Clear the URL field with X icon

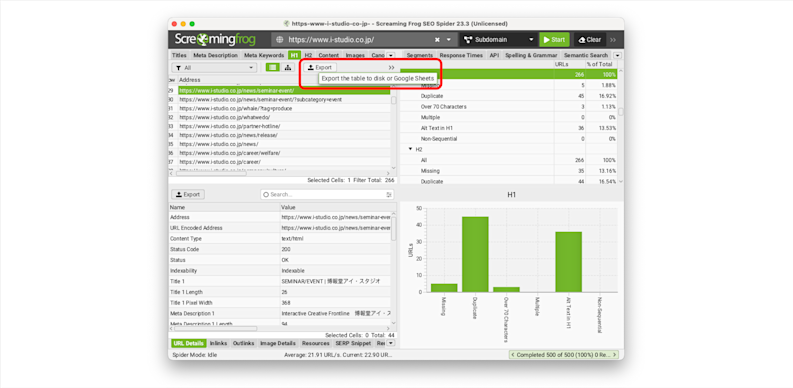coord(437,39)
